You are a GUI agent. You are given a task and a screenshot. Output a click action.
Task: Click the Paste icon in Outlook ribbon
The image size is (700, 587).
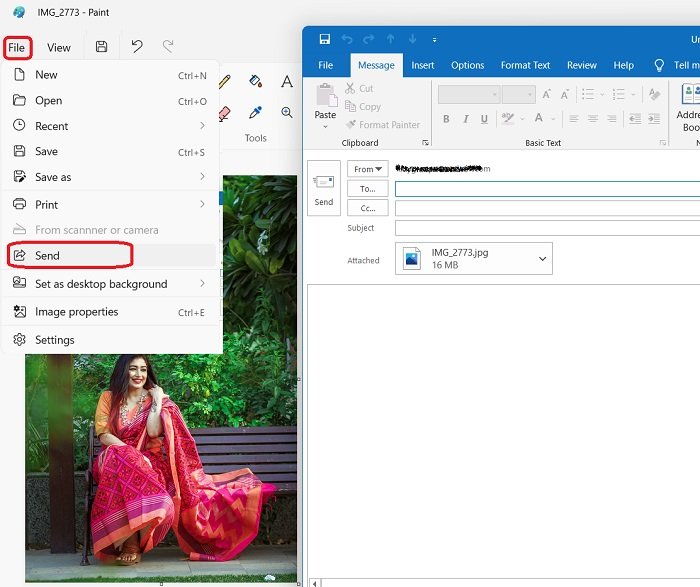(325, 100)
